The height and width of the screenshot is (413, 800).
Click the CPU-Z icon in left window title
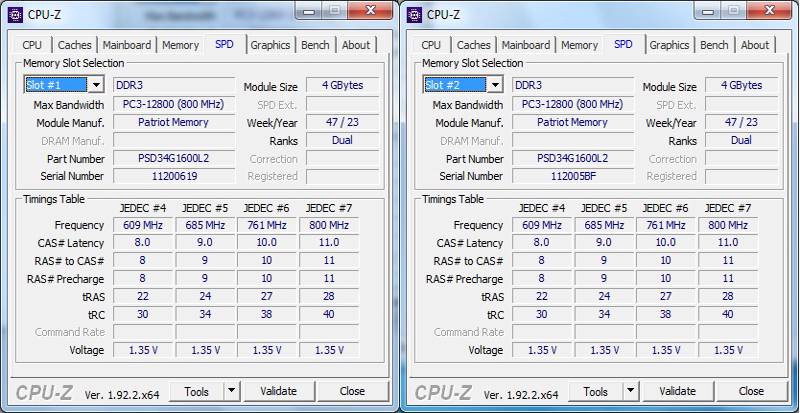pyautogui.click(x=15, y=14)
